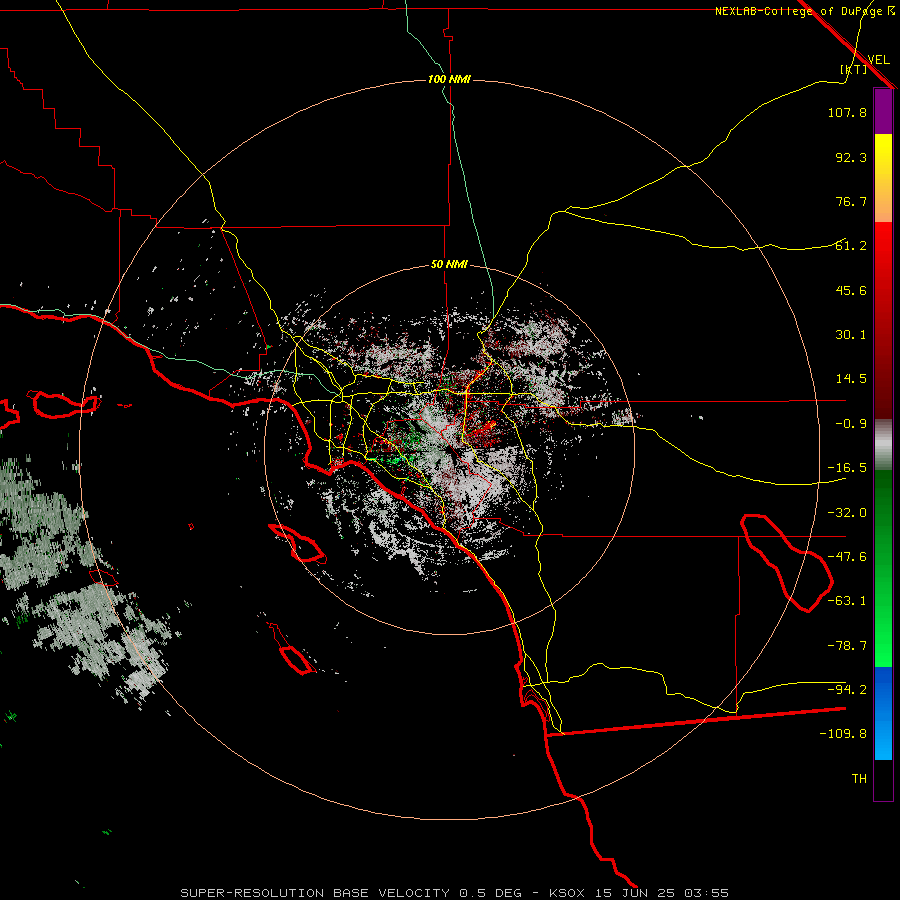900x900 pixels.
Task: Pick the purple segment of the color bar
Action: [883, 112]
